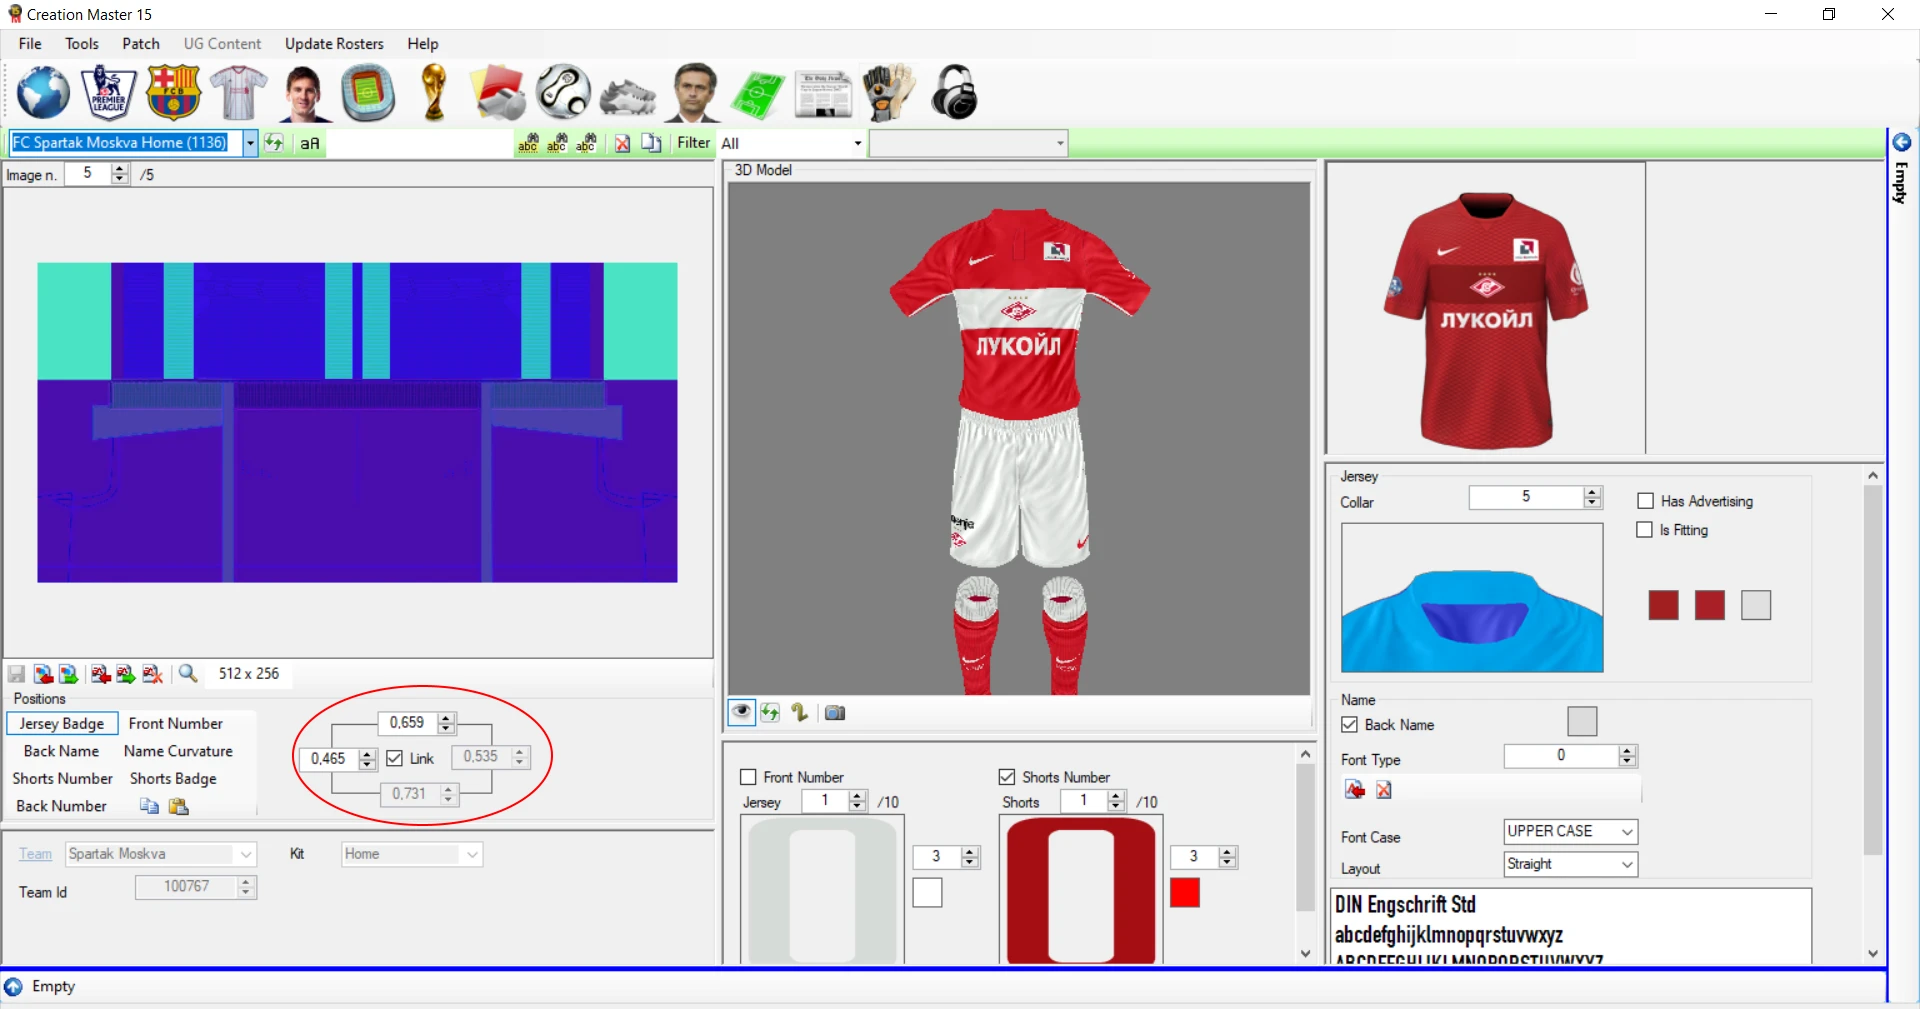Open the globe Country editor icon

point(43,93)
